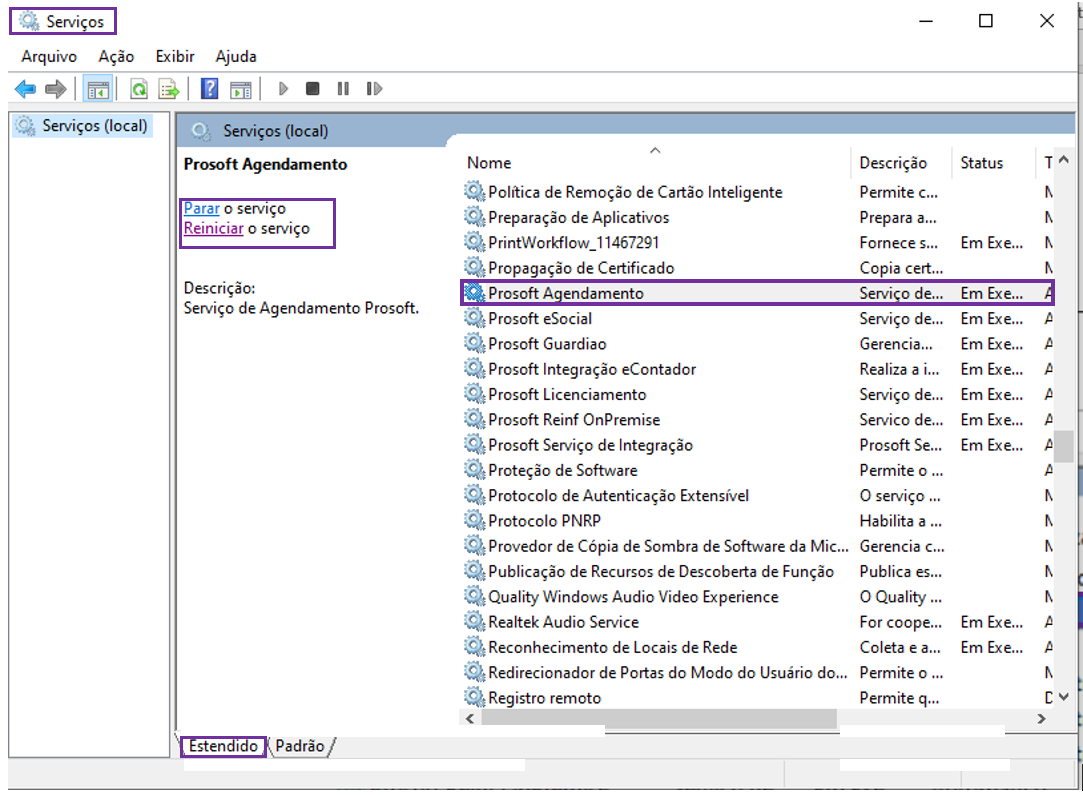Select Serviços (local) in the tree
The width and height of the screenshot is (1083, 795).
coord(83,126)
